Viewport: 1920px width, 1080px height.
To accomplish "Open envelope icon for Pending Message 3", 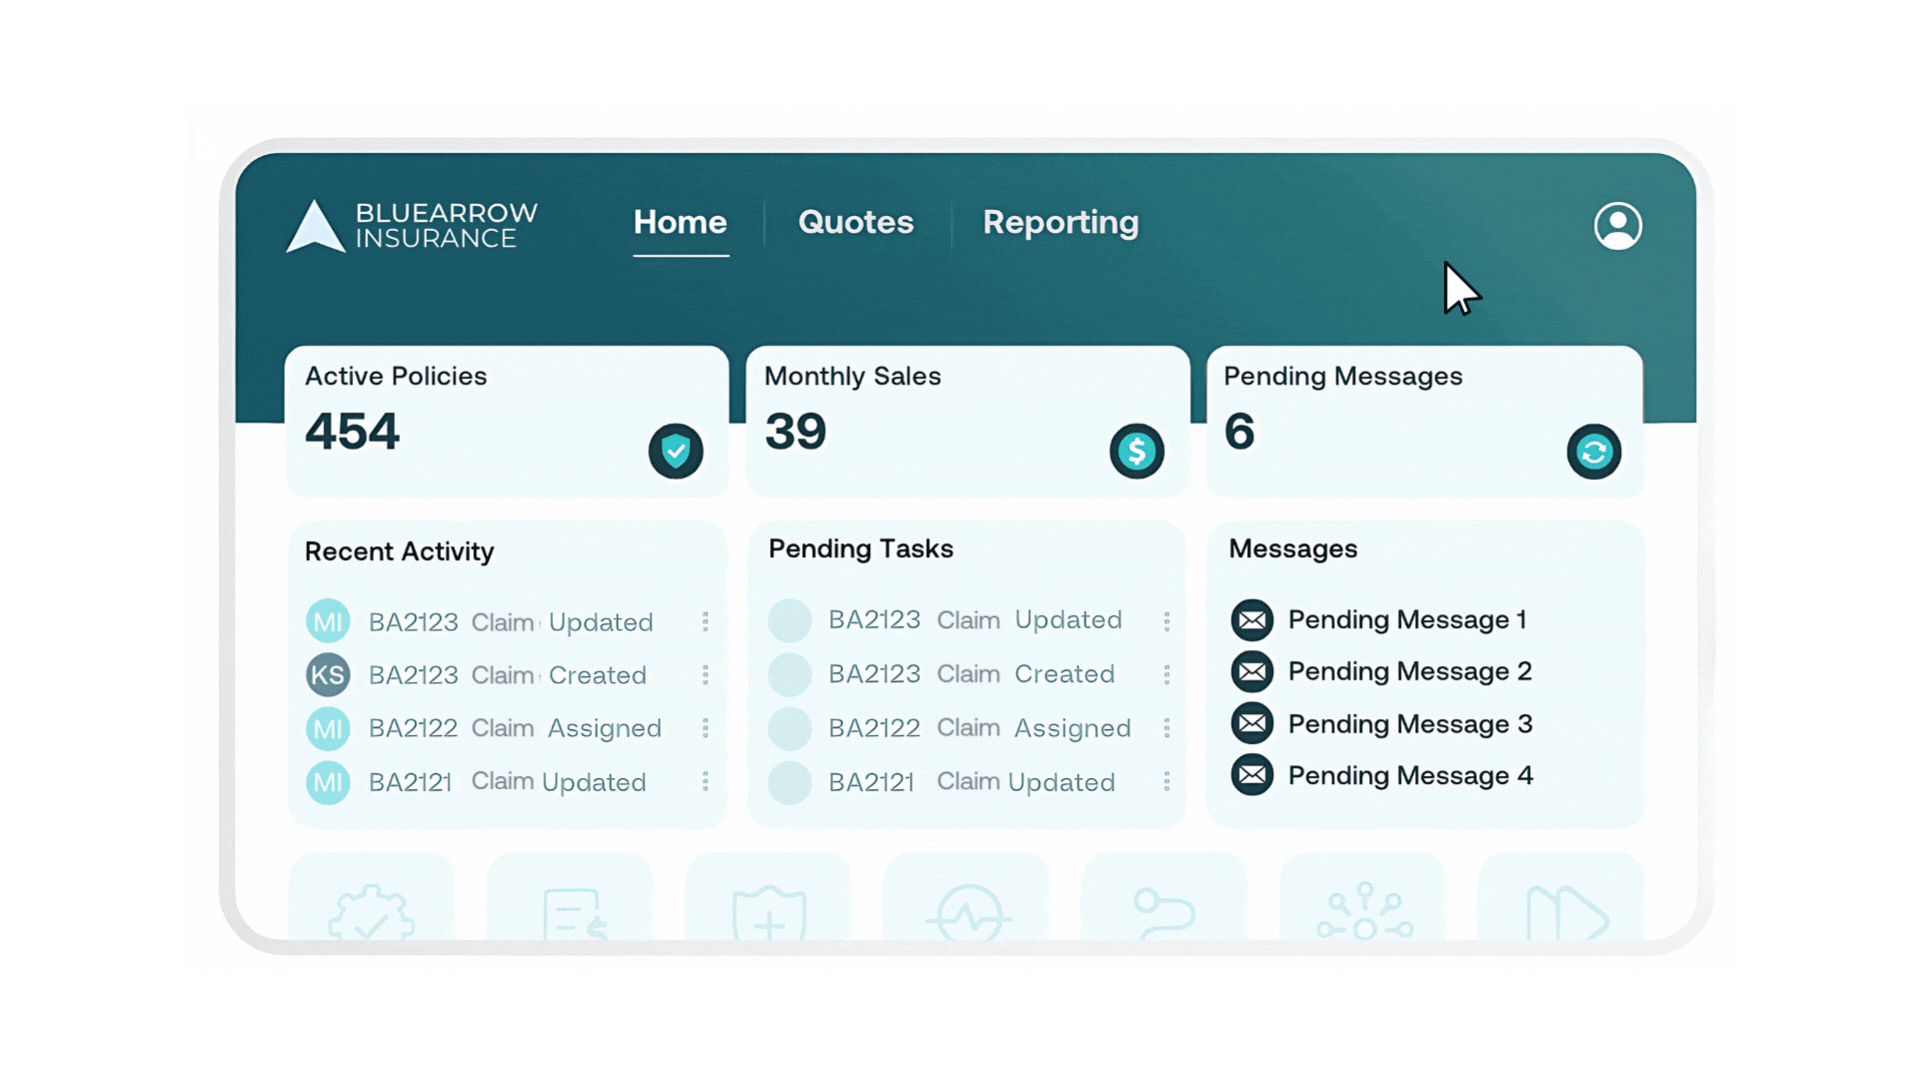I will (1252, 723).
